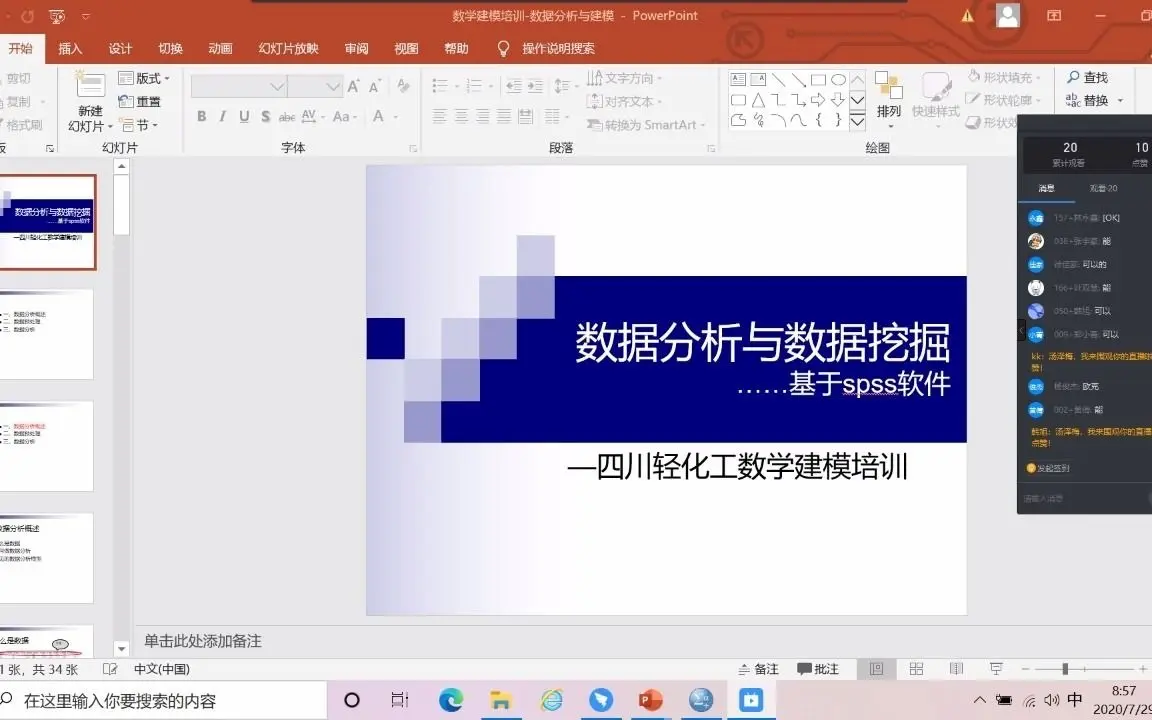Click the notes area 单击此处添加备注
The width and height of the screenshot is (1152, 720).
click(x=203, y=641)
